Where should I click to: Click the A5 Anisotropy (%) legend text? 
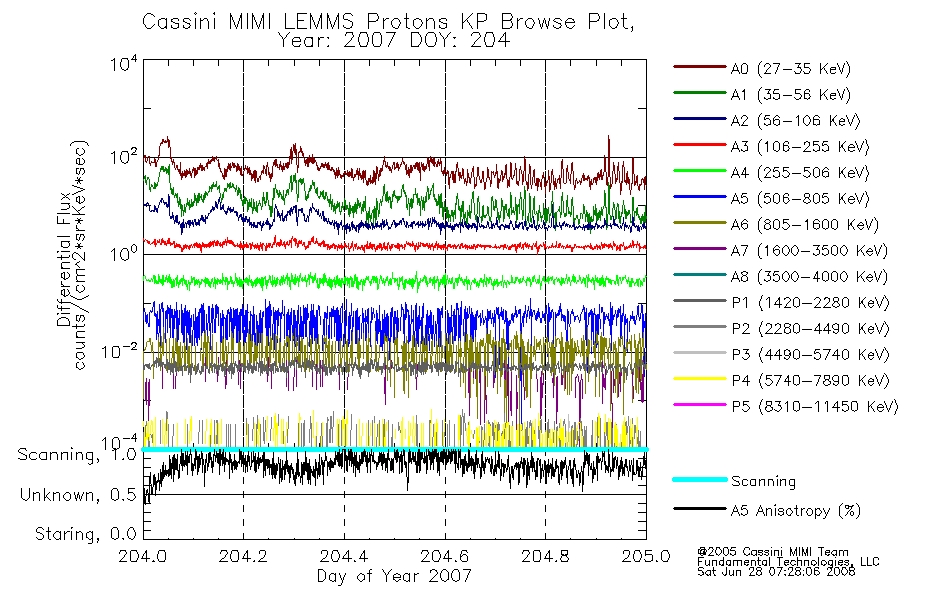pyautogui.click(x=796, y=512)
